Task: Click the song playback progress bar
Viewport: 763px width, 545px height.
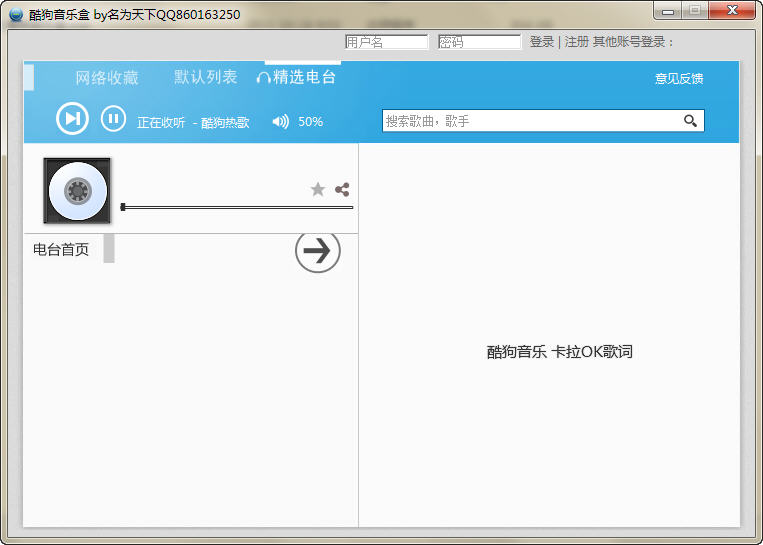Action: coord(237,207)
